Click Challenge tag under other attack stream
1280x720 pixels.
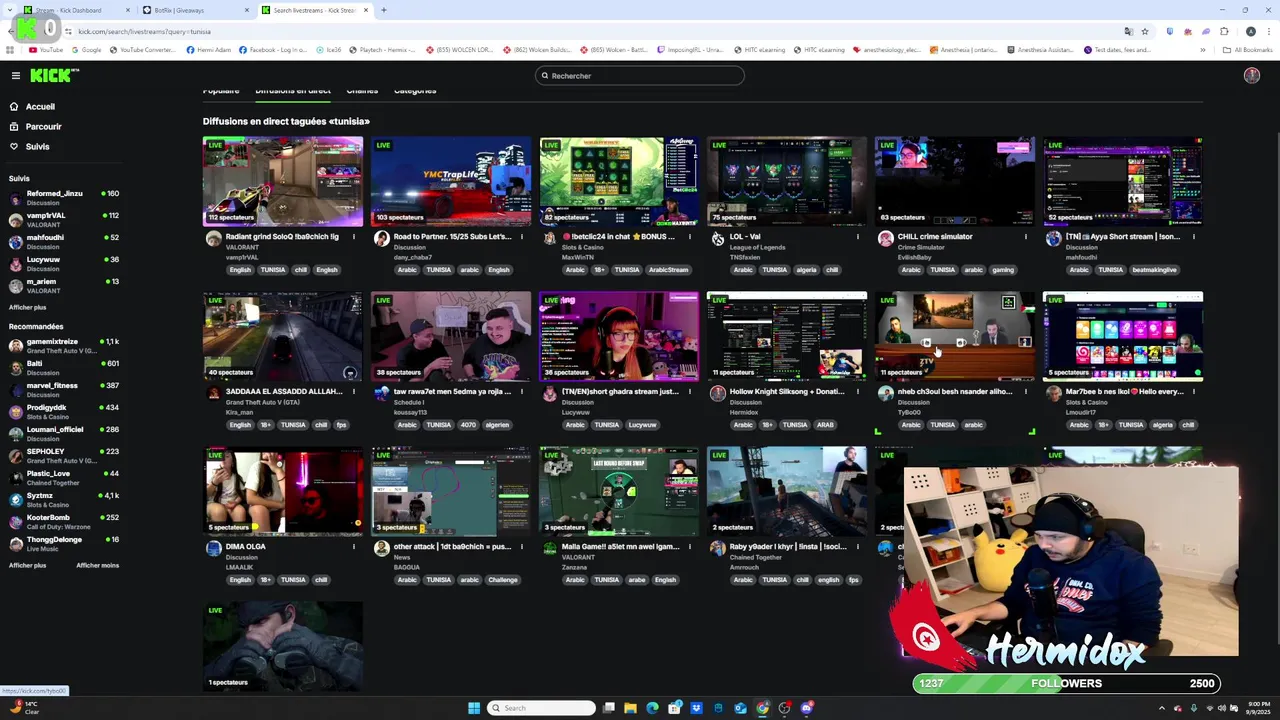pos(503,580)
